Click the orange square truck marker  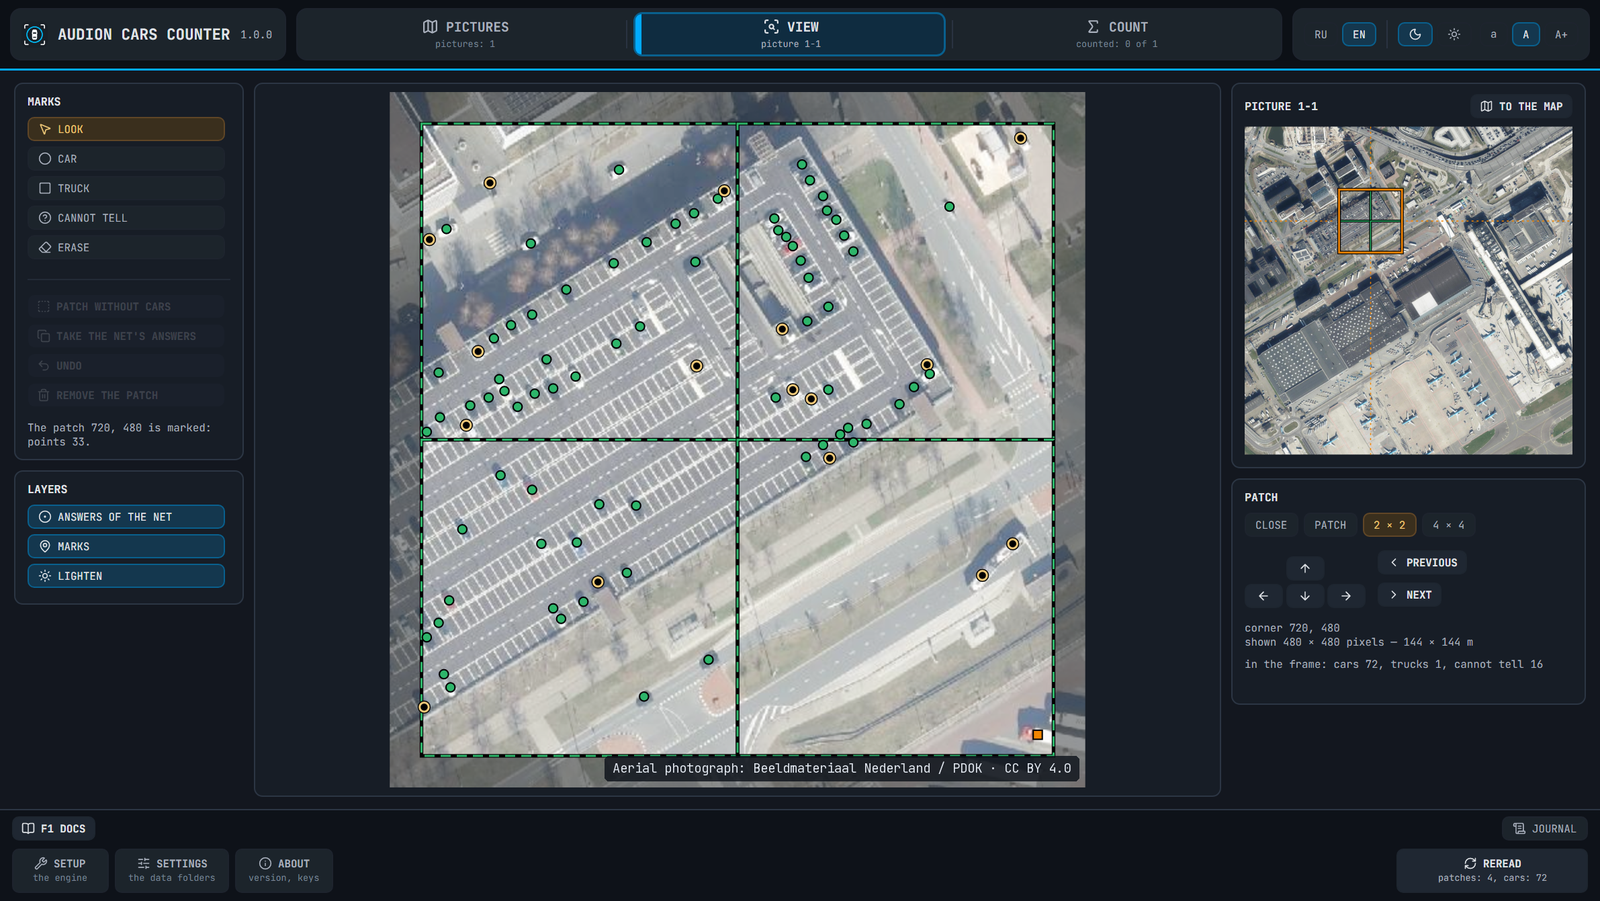(x=1038, y=735)
